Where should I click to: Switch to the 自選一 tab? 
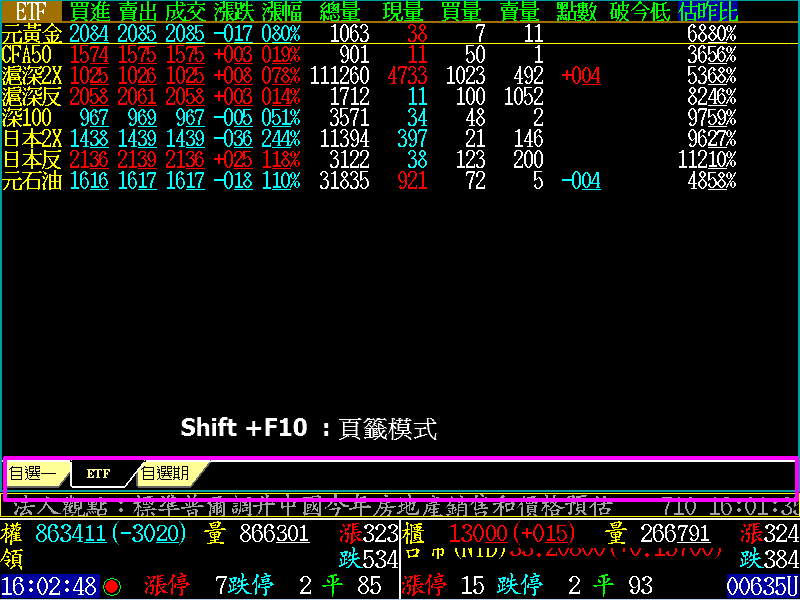tap(33, 473)
